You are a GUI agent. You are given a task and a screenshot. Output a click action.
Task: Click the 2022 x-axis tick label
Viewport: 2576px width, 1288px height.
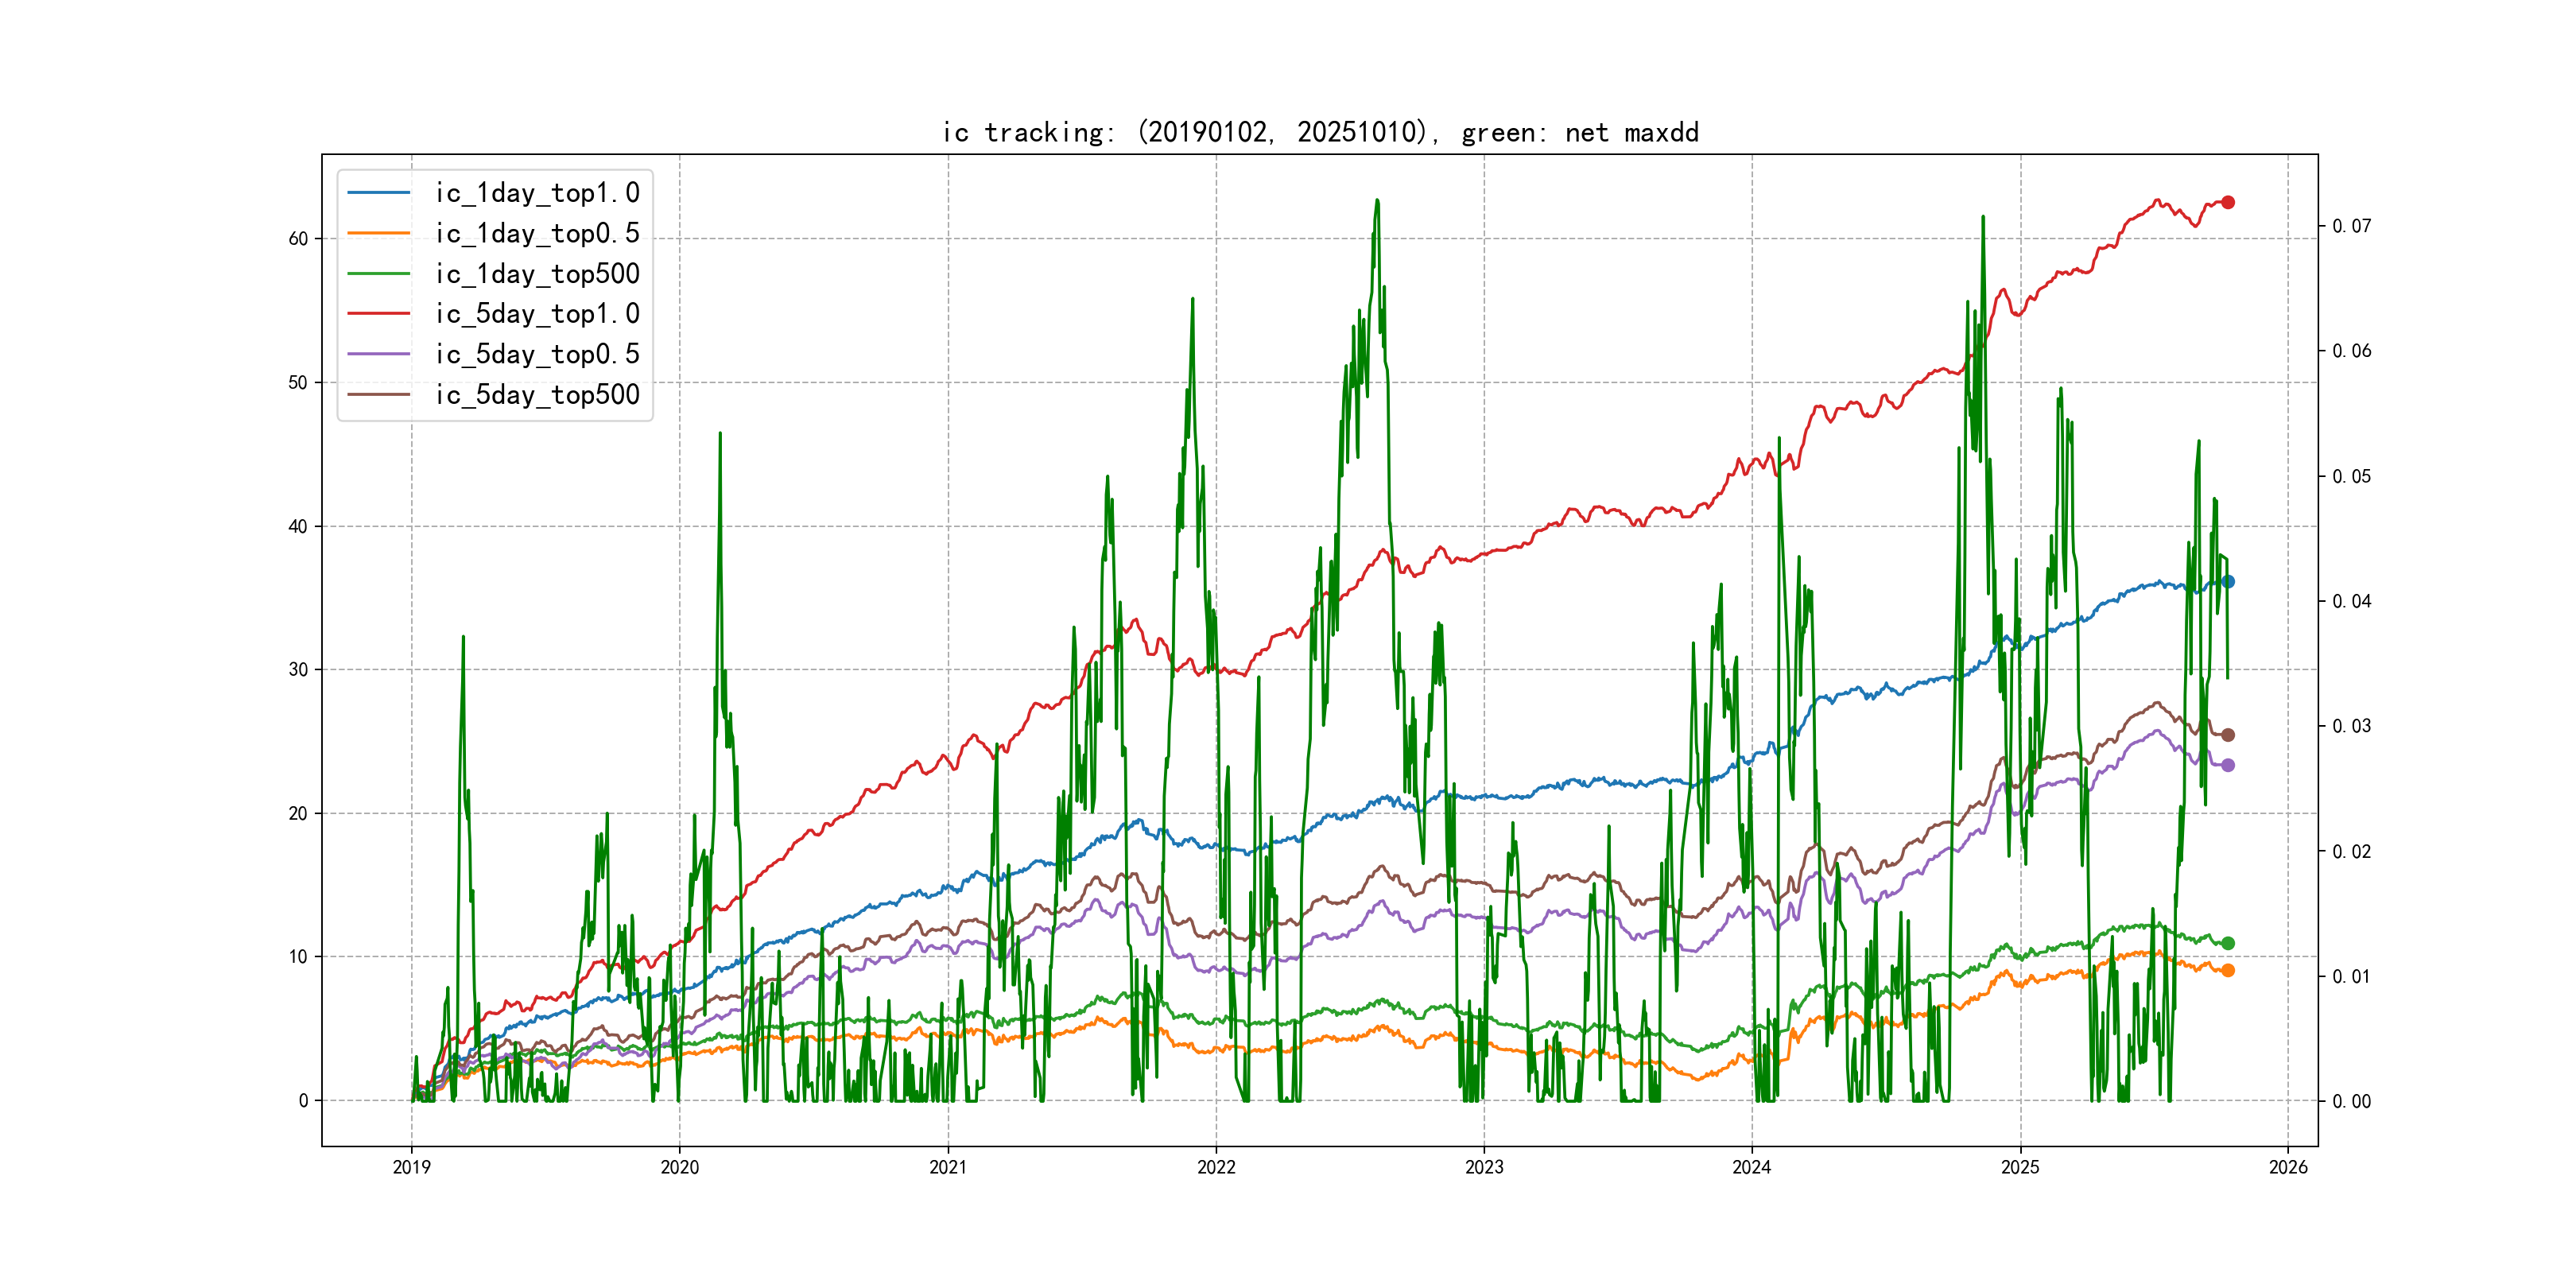tap(1216, 1167)
